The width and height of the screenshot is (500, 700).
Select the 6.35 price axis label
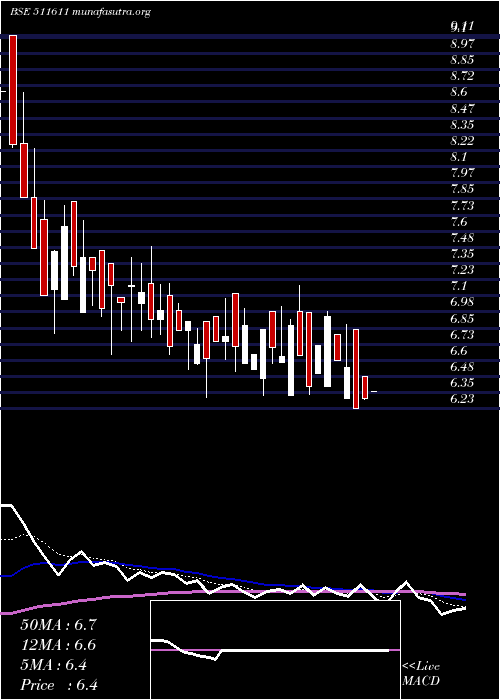[462, 383]
